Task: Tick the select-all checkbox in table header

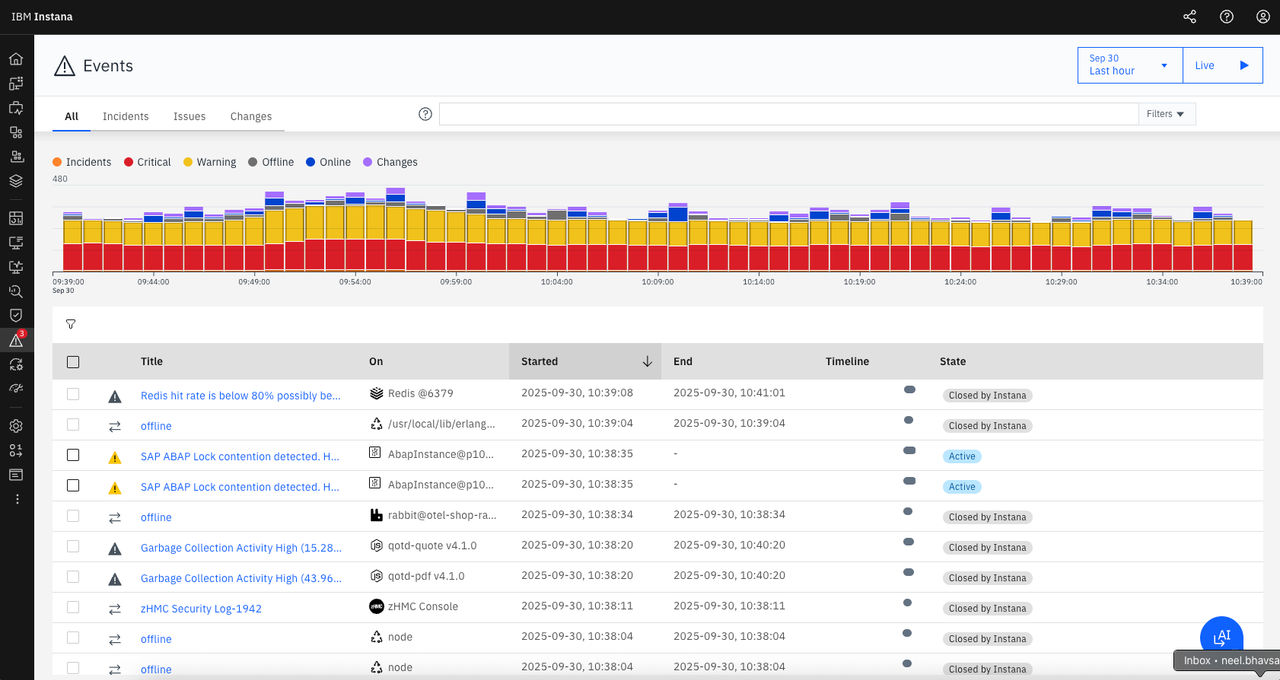Action: pos(73,362)
